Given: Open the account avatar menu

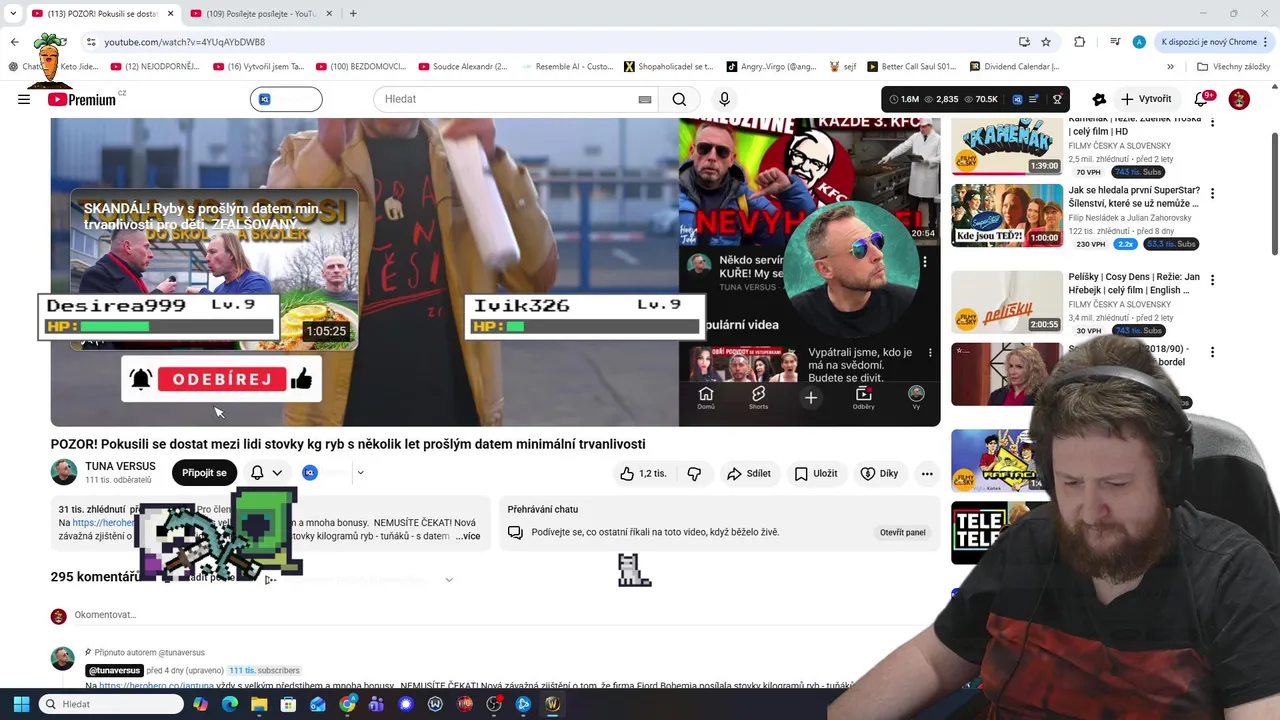Looking at the screenshot, I should [1239, 99].
